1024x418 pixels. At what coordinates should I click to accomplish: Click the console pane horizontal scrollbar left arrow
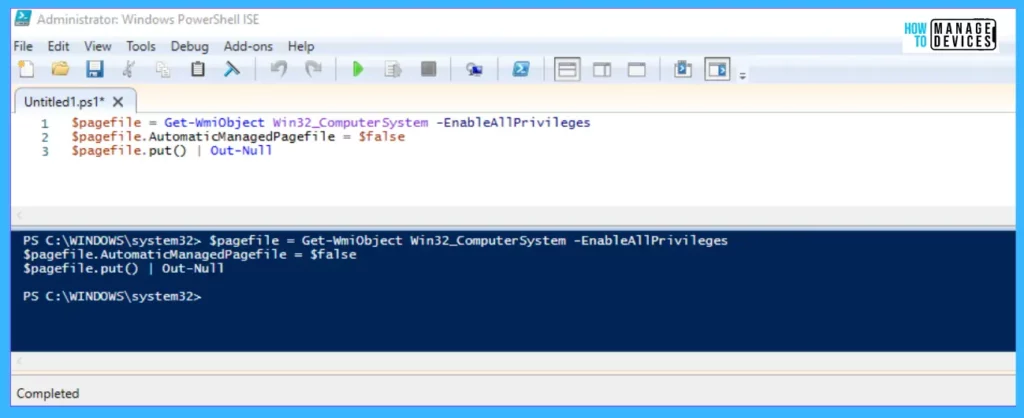pos(20,361)
